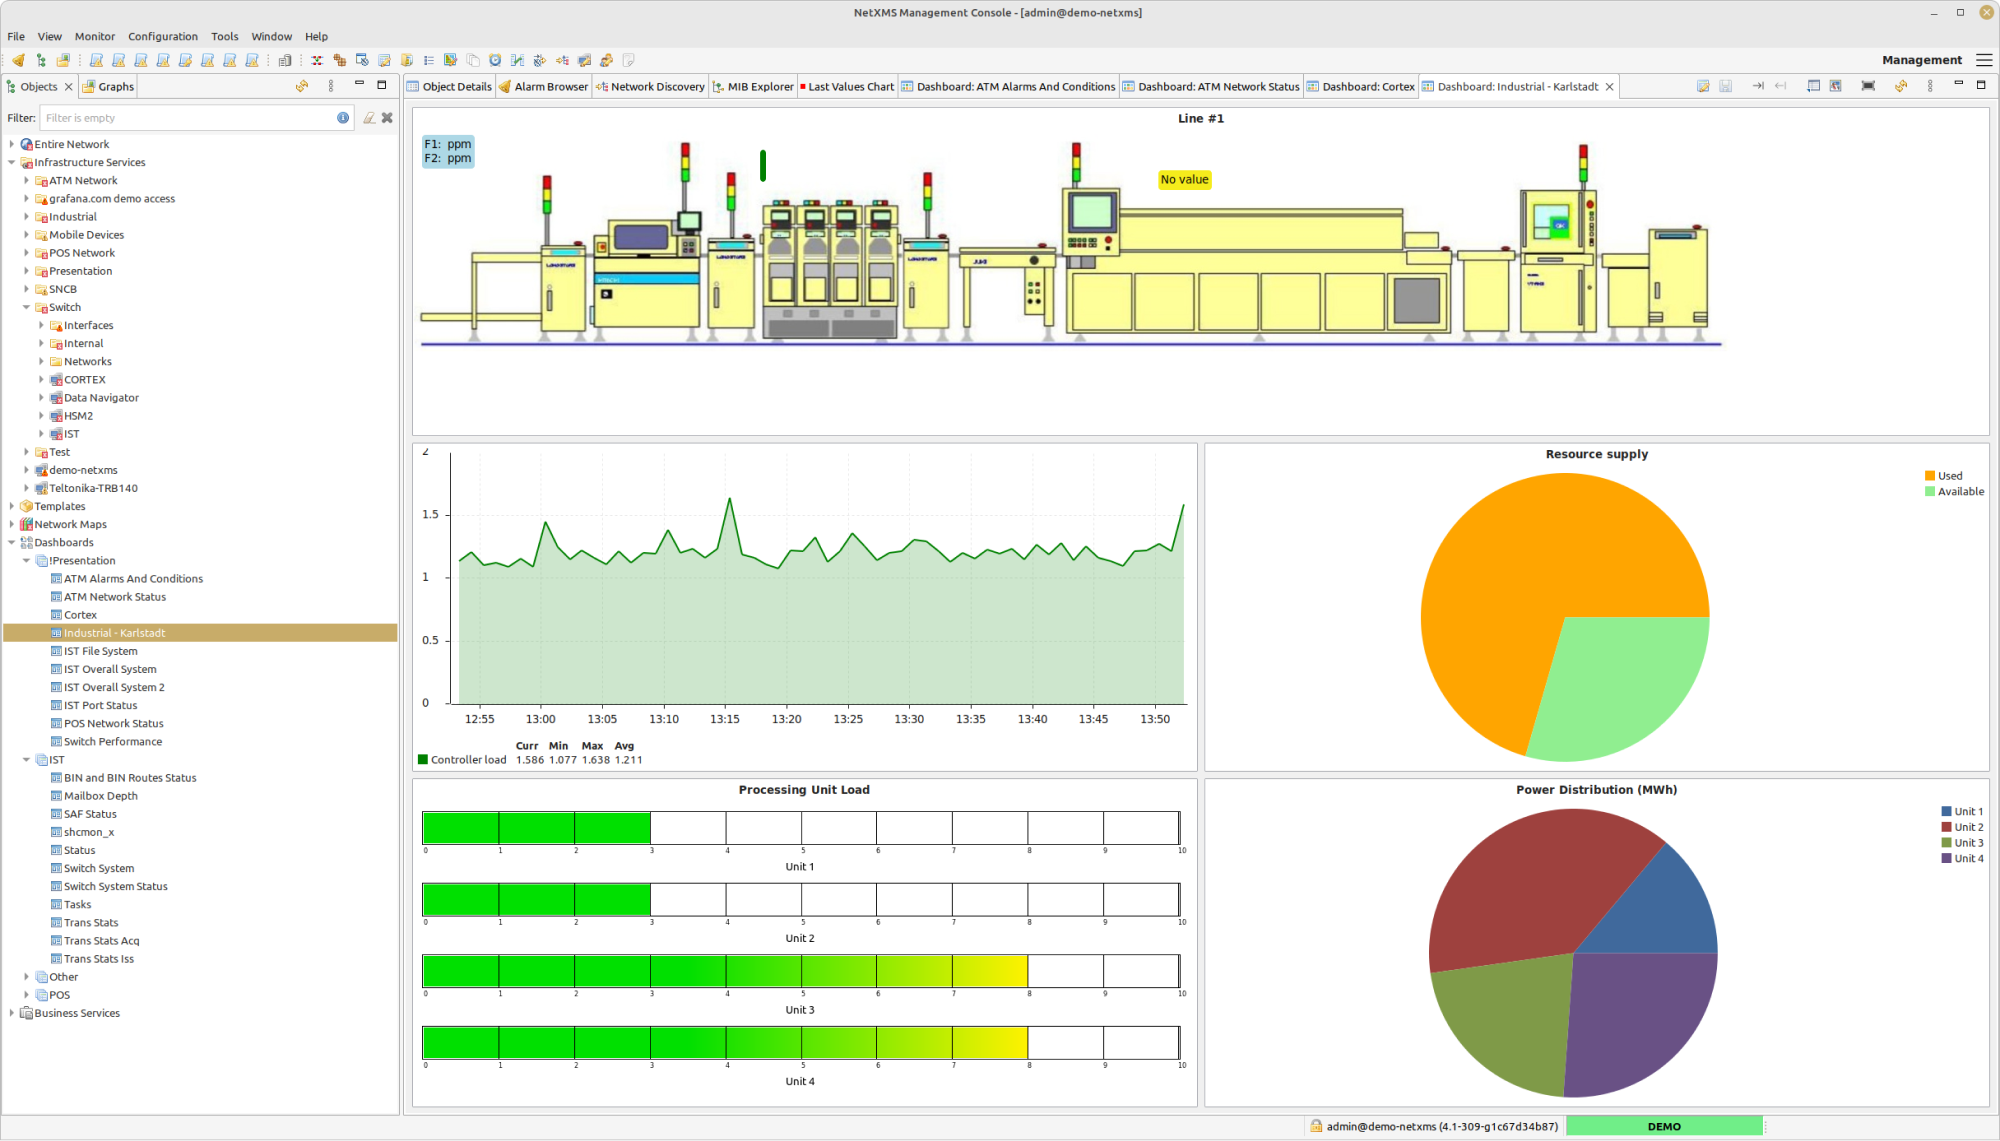Click the edit dashboard pencil icon
Image resolution: width=2000 pixels, height=1141 pixels.
point(1703,86)
